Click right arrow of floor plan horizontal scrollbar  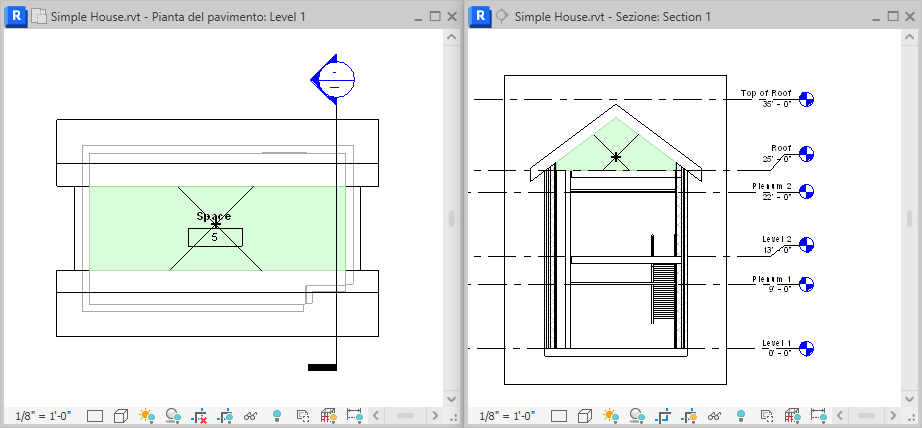coord(435,416)
